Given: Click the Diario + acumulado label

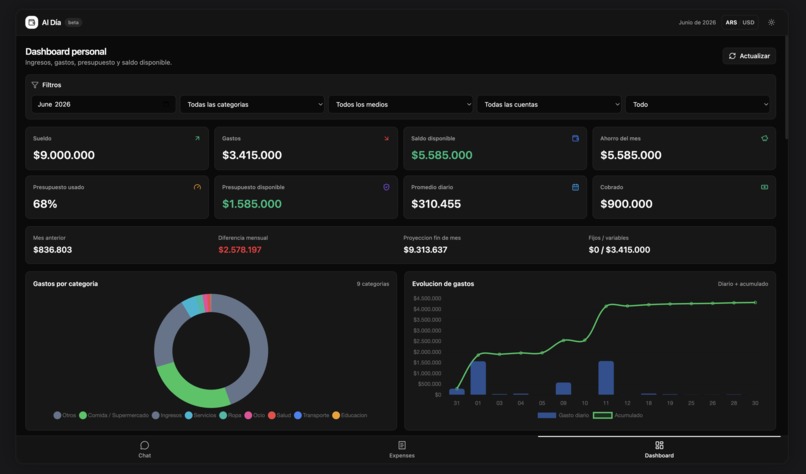Looking at the screenshot, I should [x=743, y=284].
